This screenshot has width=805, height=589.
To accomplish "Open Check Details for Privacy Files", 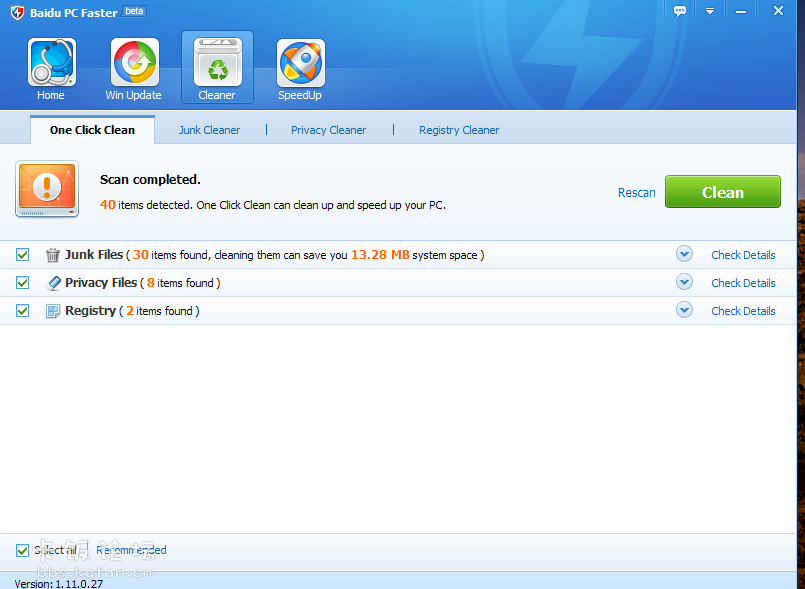I will pyautogui.click(x=743, y=283).
